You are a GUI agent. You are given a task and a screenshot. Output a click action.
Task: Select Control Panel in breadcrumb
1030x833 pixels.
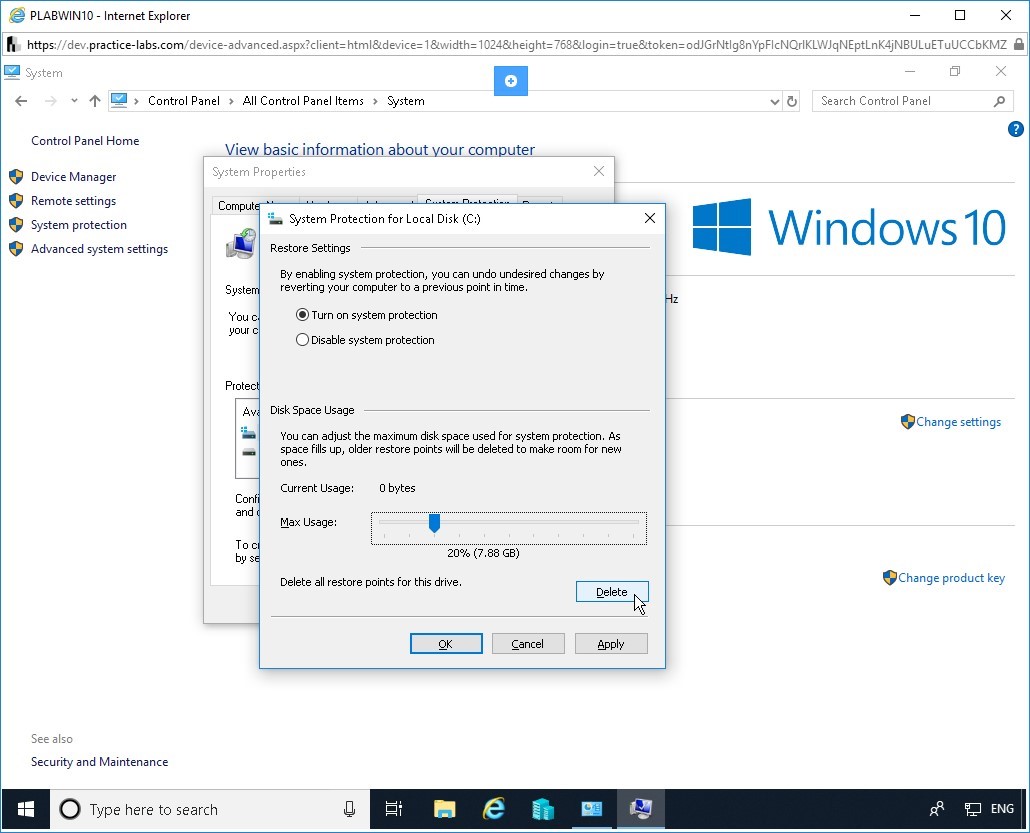pos(184,101)
